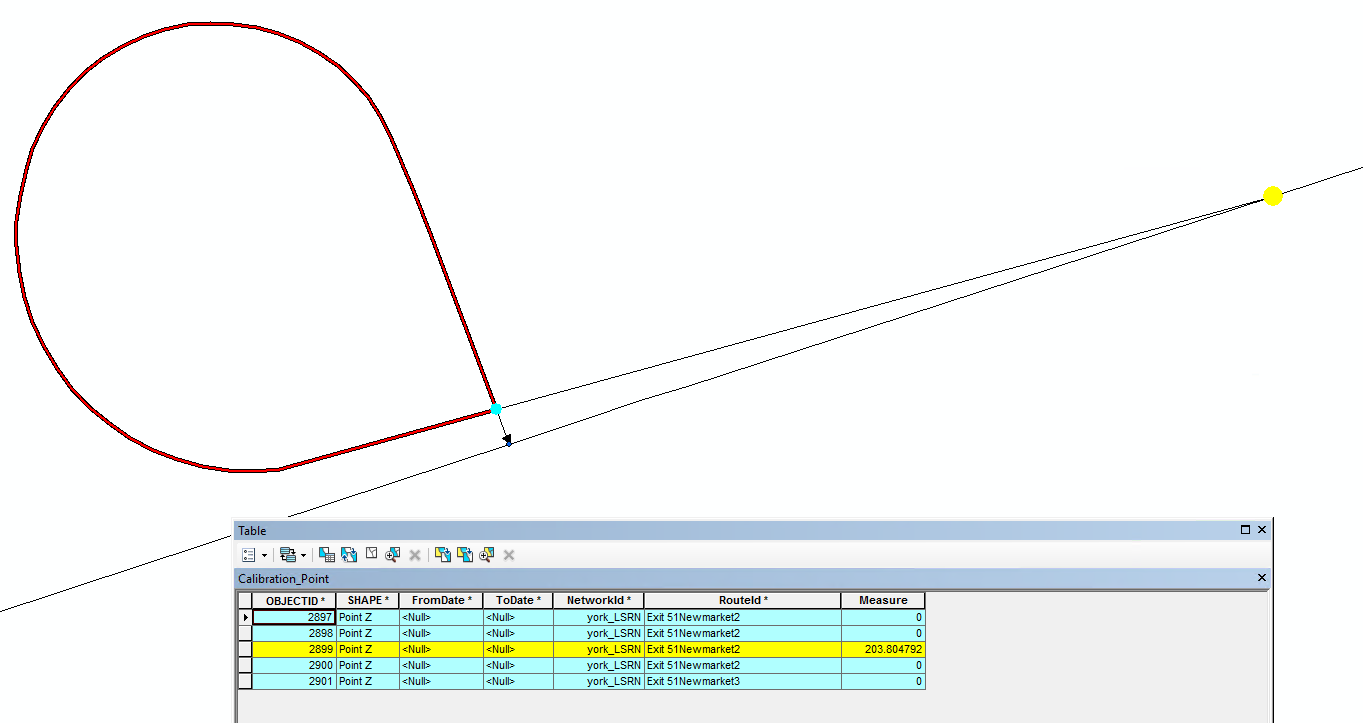Click the Unselect Highlighted icon

(443, 554)
